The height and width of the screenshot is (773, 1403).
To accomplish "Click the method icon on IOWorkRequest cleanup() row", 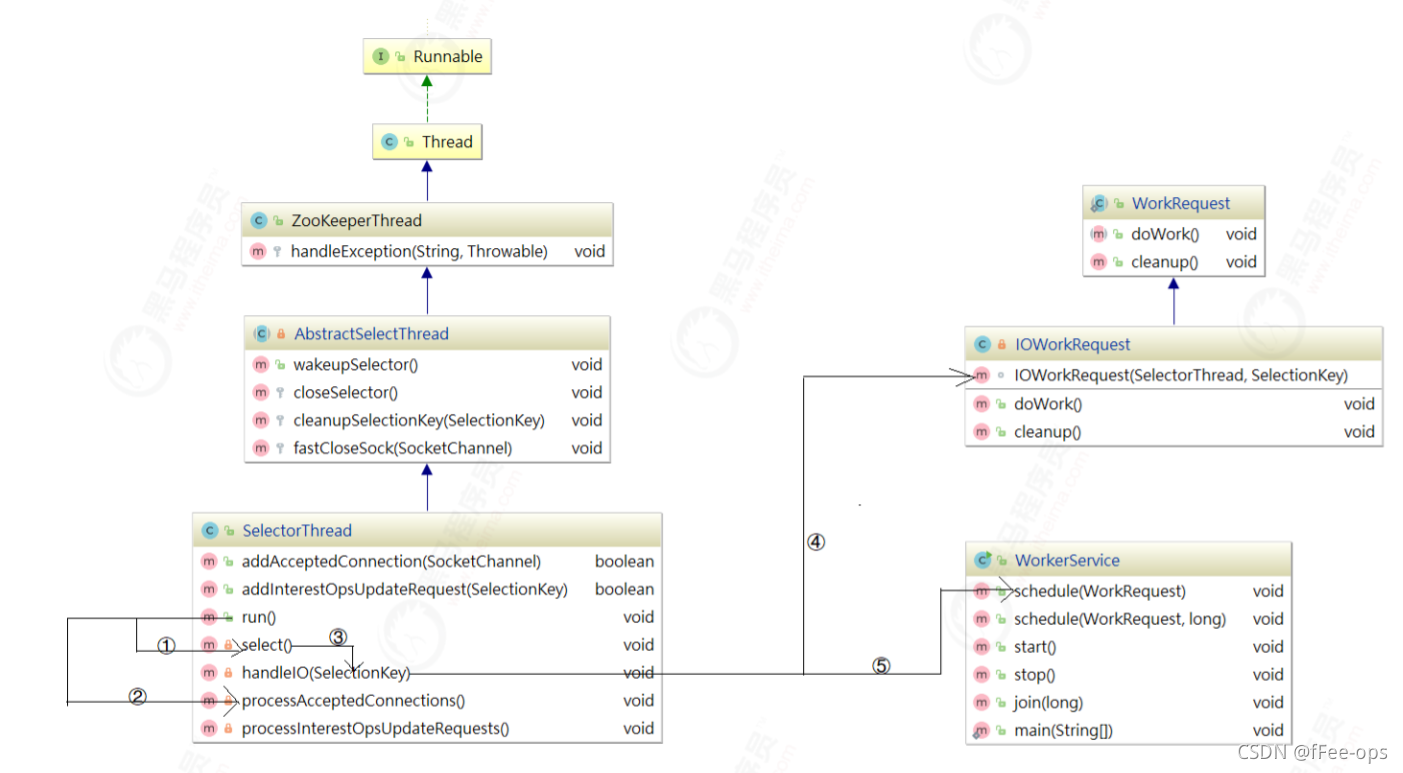I will point(981,433).
